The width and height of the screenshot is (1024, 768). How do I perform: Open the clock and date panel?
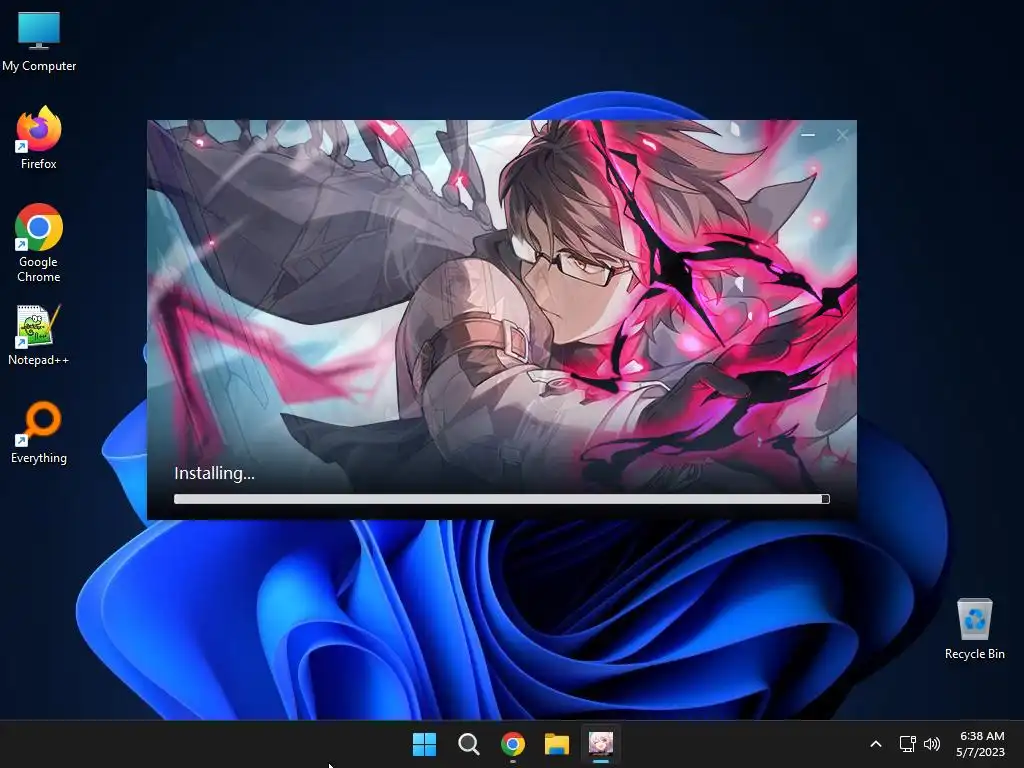[981, 744]
